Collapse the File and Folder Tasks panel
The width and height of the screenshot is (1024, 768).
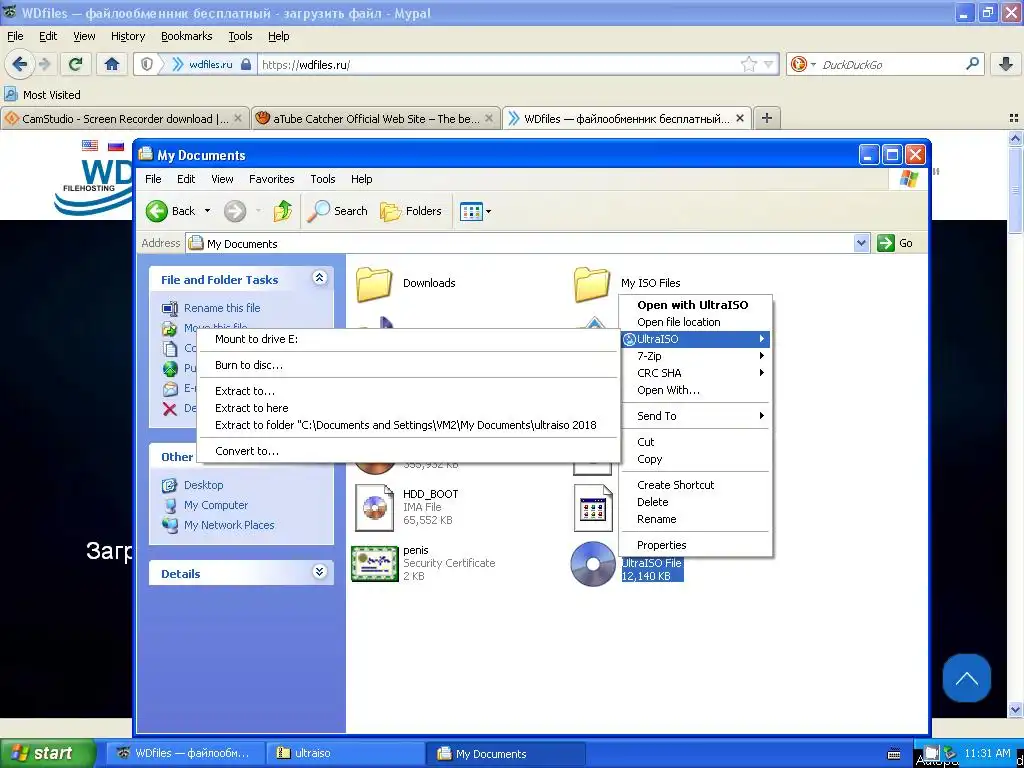click(x=319, y=278)
